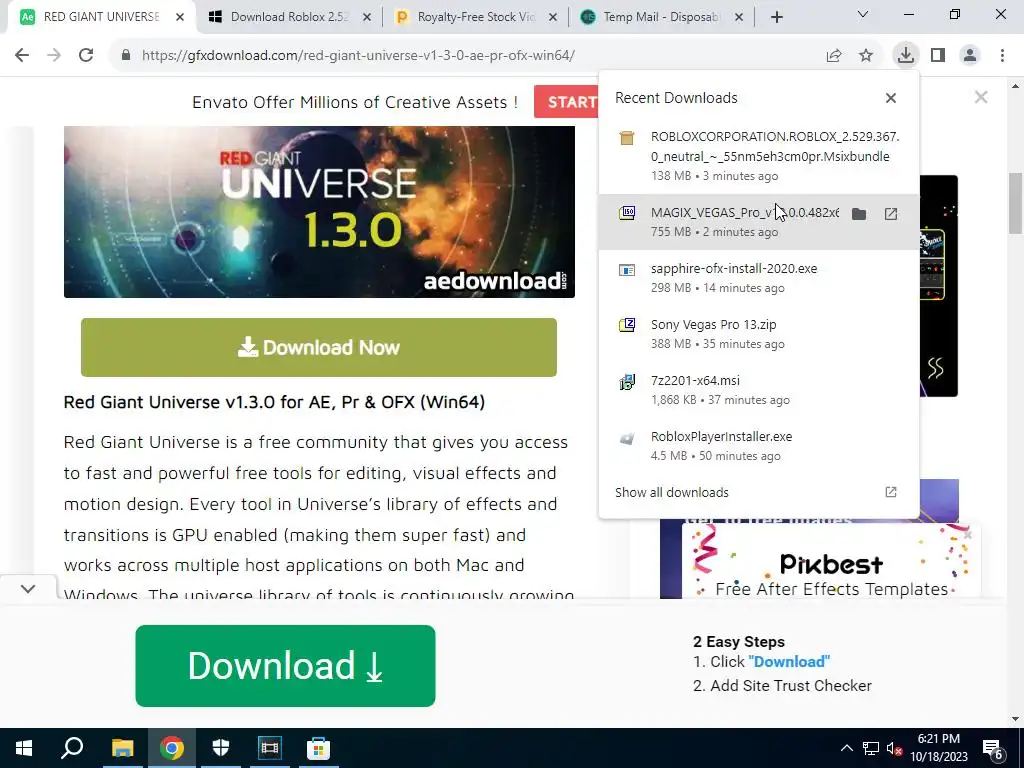Switch to Download Roblox tab
Image resolution: width=1024 pixels, height=768 pixels.
coord(289,17)
